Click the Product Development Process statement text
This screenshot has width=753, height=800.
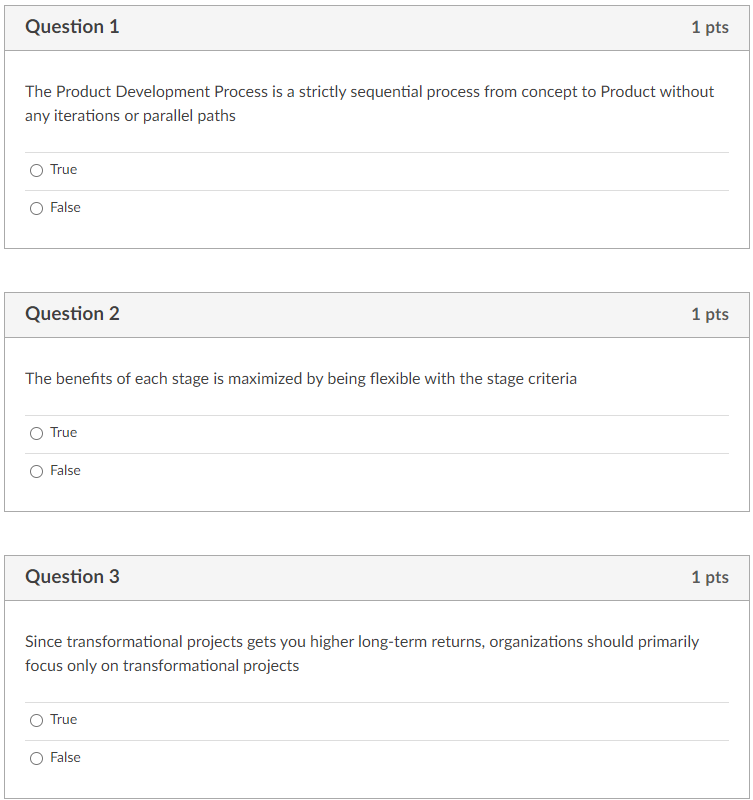[x=369, y=103]
